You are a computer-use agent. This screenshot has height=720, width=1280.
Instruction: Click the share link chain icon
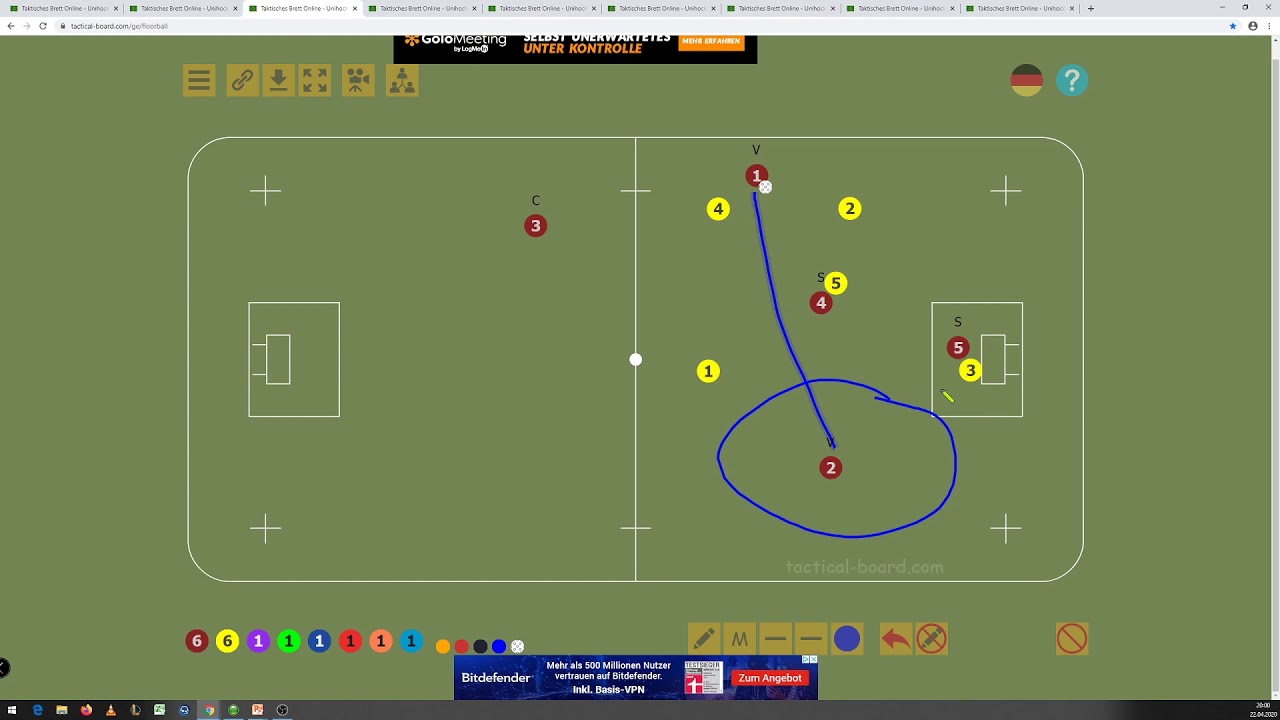pyautogui.click(x=242, y=81)
